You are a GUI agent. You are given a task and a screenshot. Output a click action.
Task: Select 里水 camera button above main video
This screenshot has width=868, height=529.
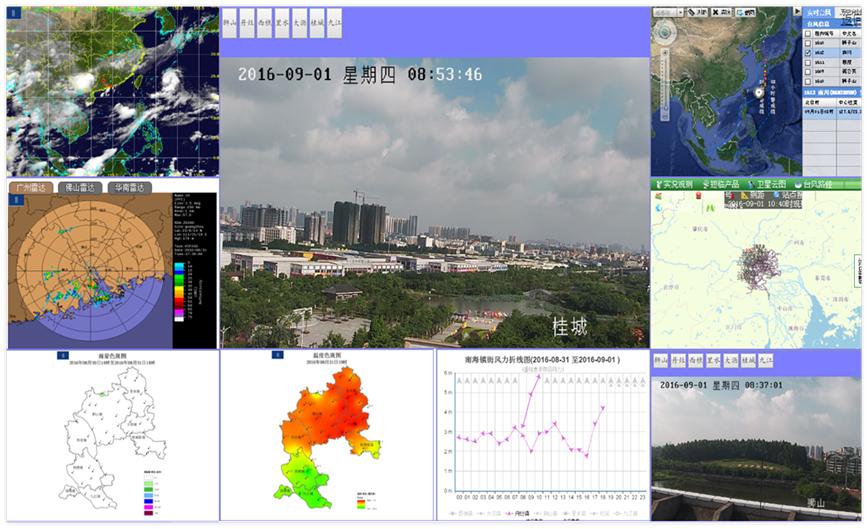(282, 23)
